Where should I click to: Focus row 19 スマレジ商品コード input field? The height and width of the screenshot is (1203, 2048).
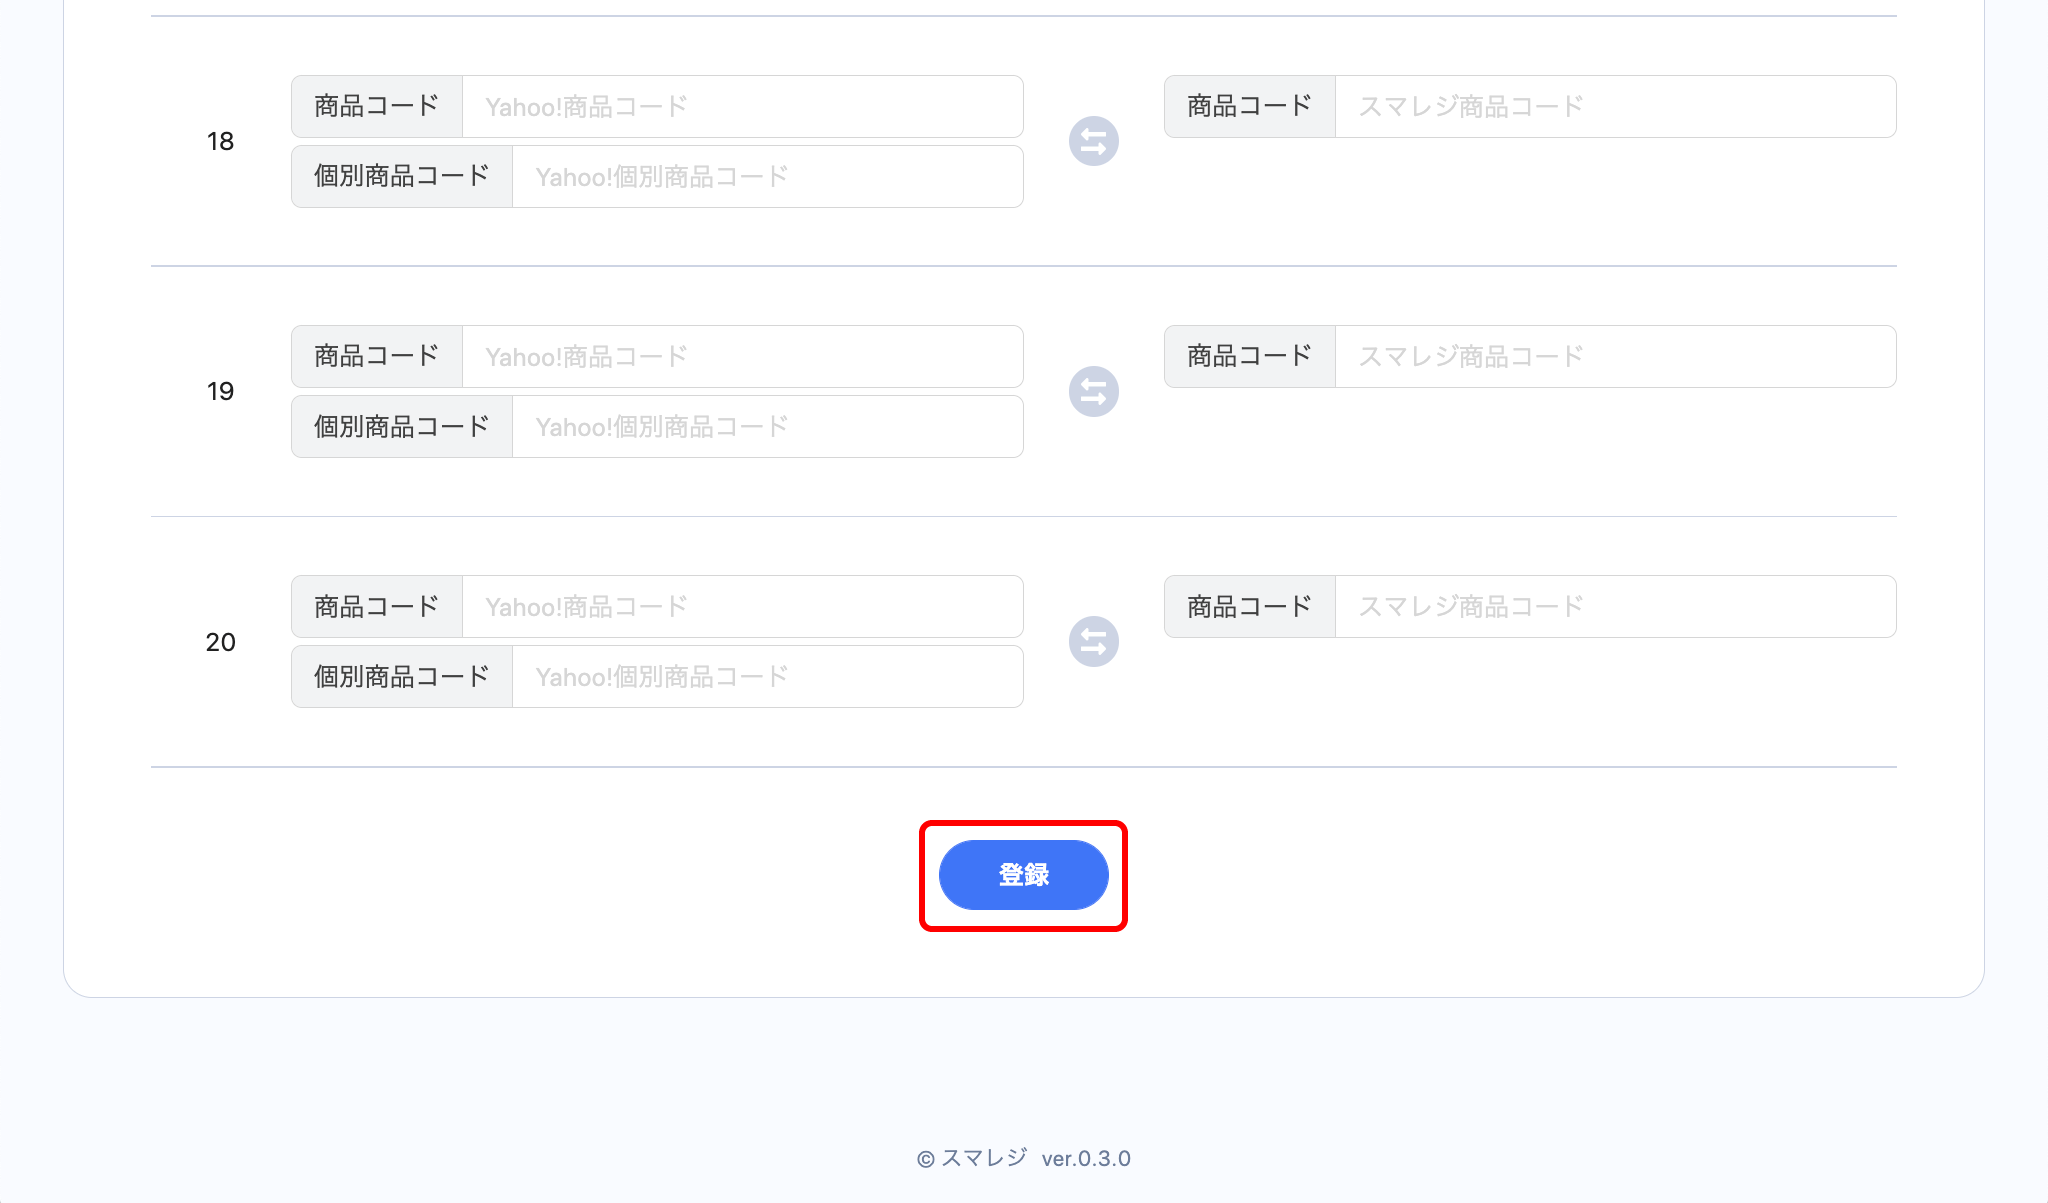click(1614, 357)
